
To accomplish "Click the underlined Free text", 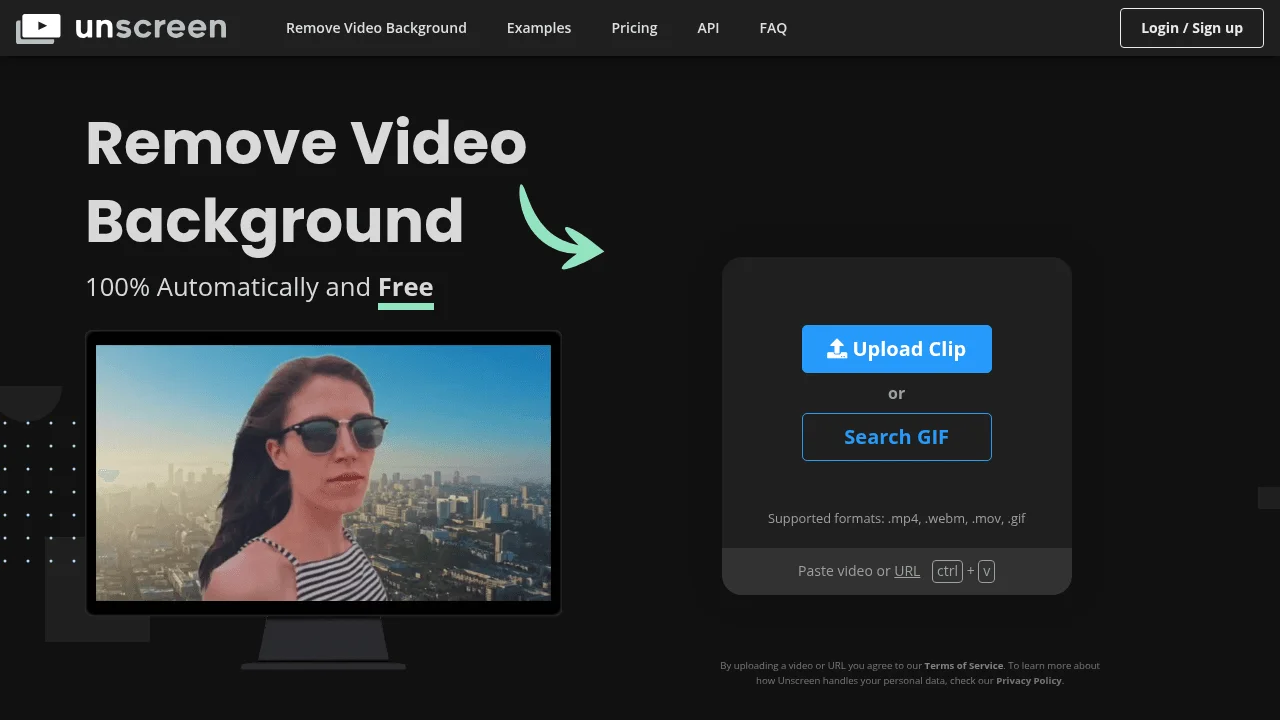I will (x=405, y=288).
